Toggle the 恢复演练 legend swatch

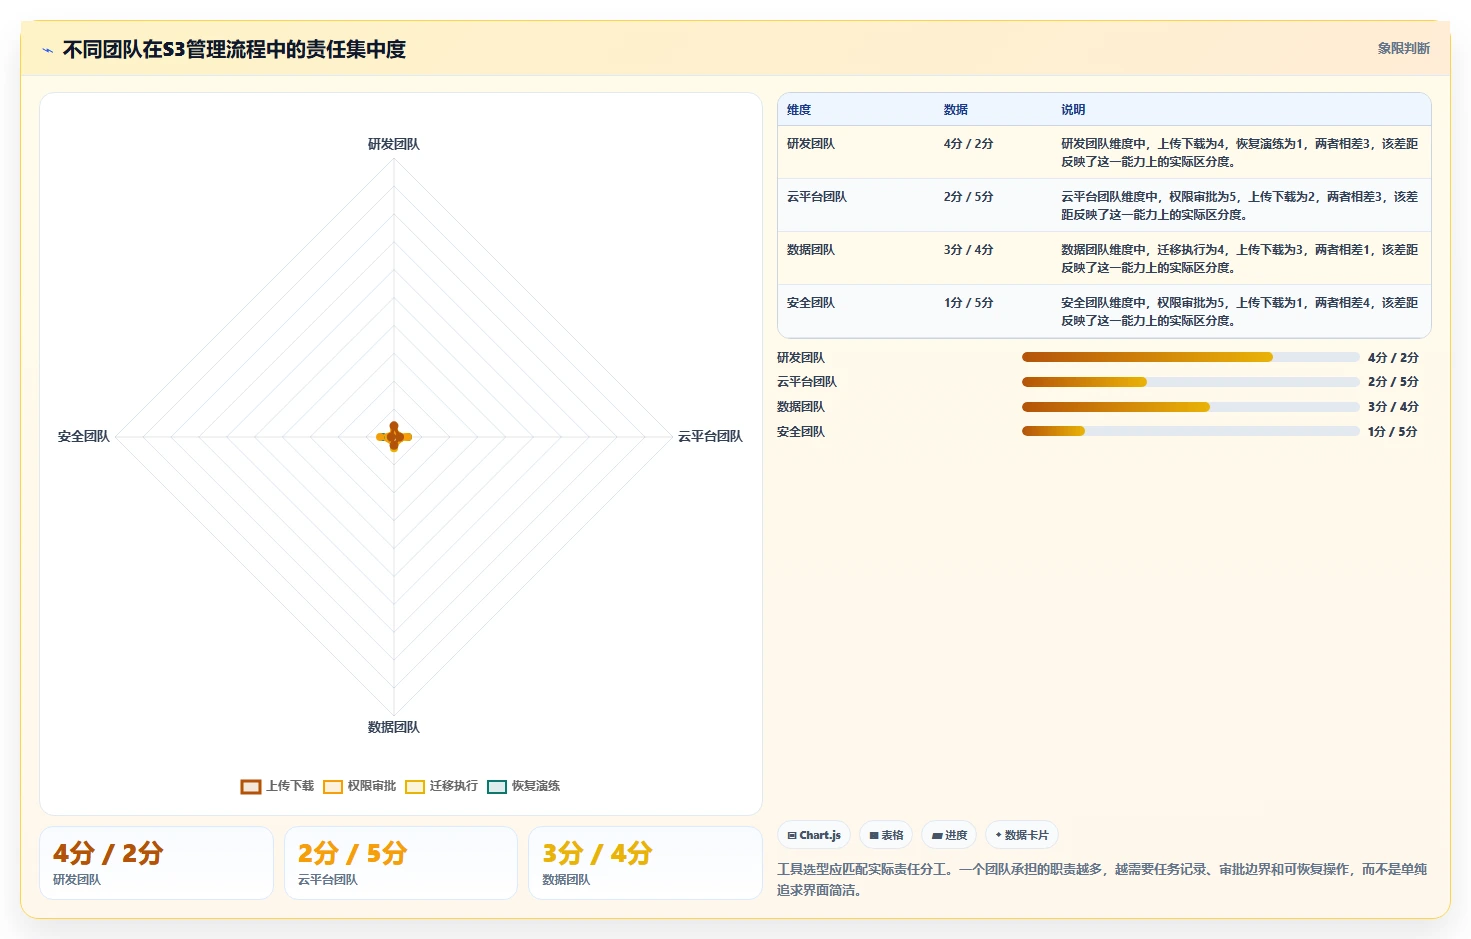(497, 787)
